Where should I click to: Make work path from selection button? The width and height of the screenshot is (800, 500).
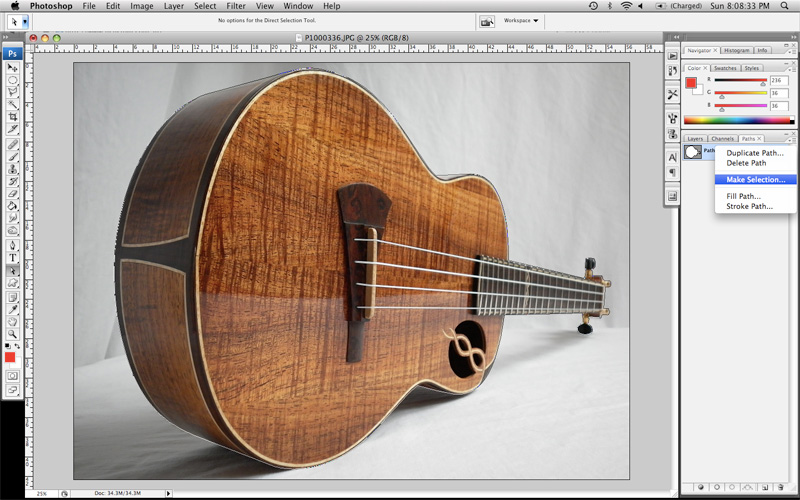[748, 487]
